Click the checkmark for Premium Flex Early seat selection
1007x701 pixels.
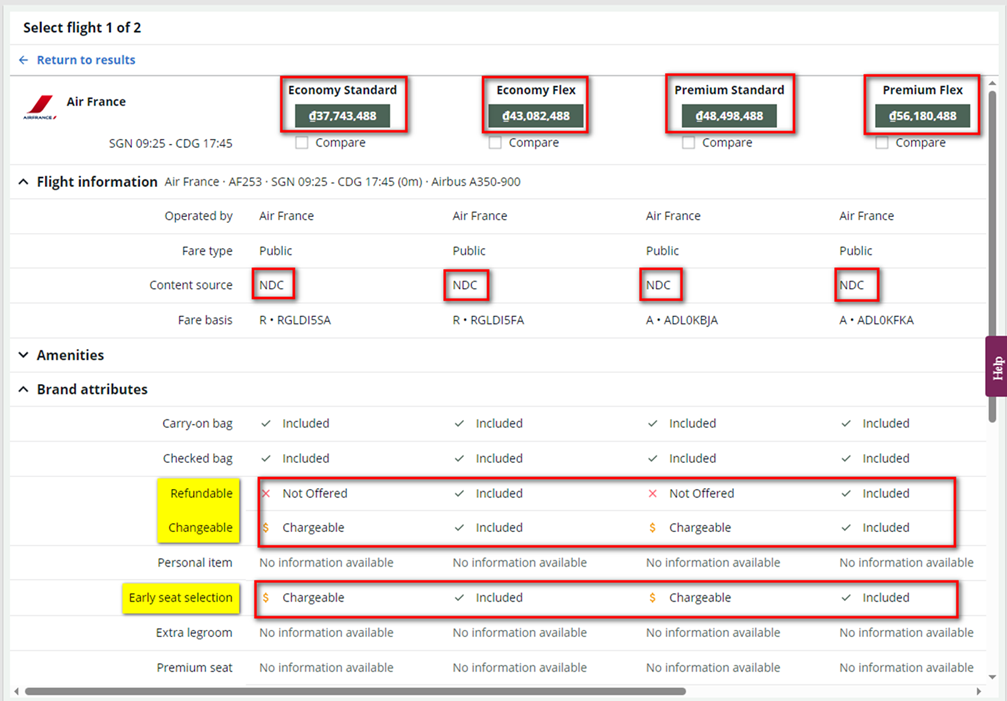[846, 598]
